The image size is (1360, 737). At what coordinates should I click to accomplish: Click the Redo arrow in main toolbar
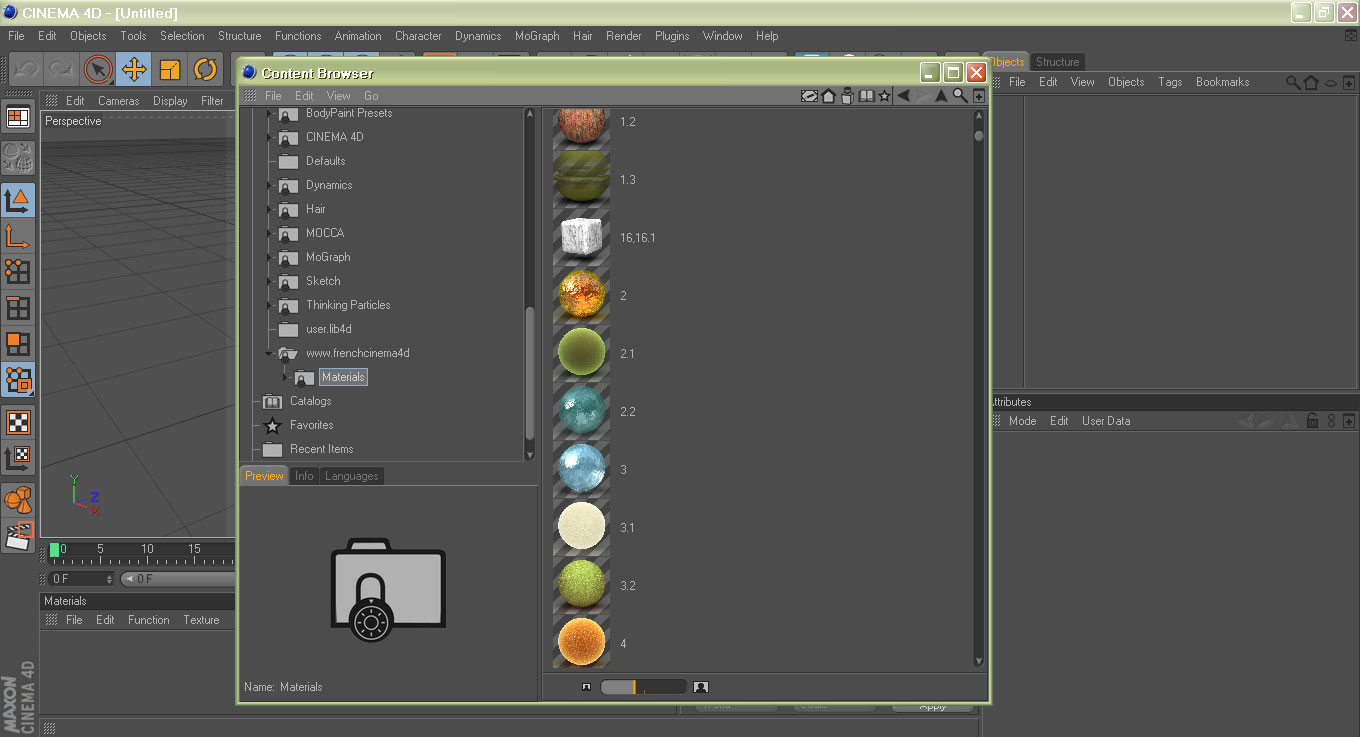point(61,69)
